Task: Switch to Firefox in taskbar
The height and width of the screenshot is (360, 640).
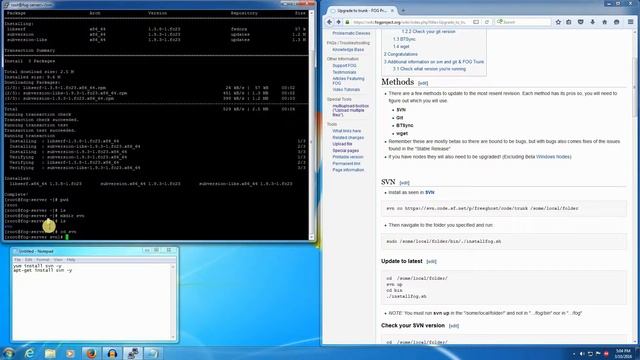Action: tap(91, 353)
